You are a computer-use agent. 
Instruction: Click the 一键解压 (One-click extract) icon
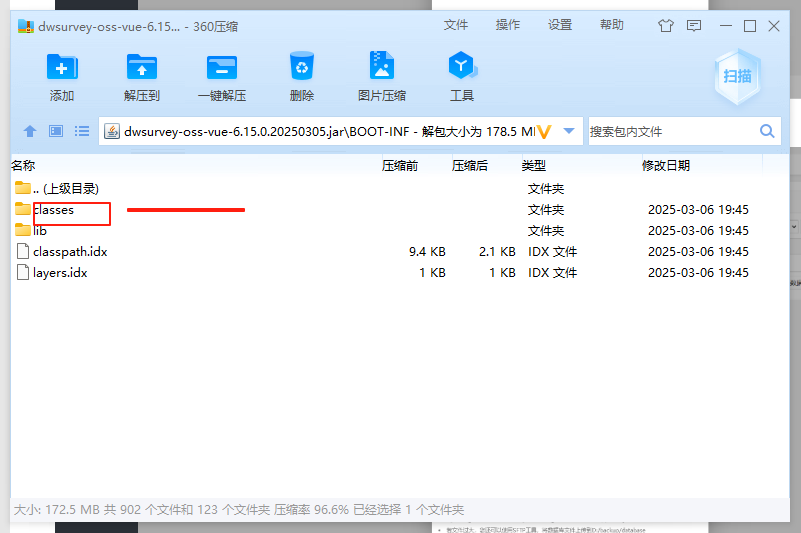pyautogui.click(x=222, y=69)
